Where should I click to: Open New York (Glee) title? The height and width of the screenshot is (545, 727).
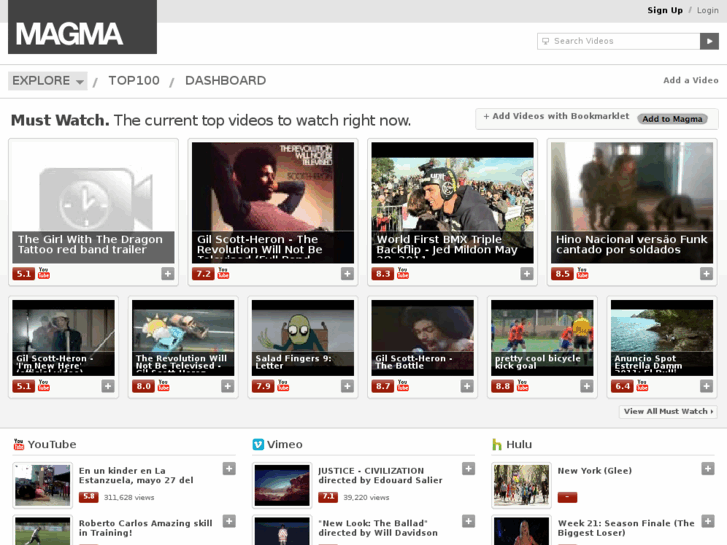pyautogui.click(x=594, y=471)
